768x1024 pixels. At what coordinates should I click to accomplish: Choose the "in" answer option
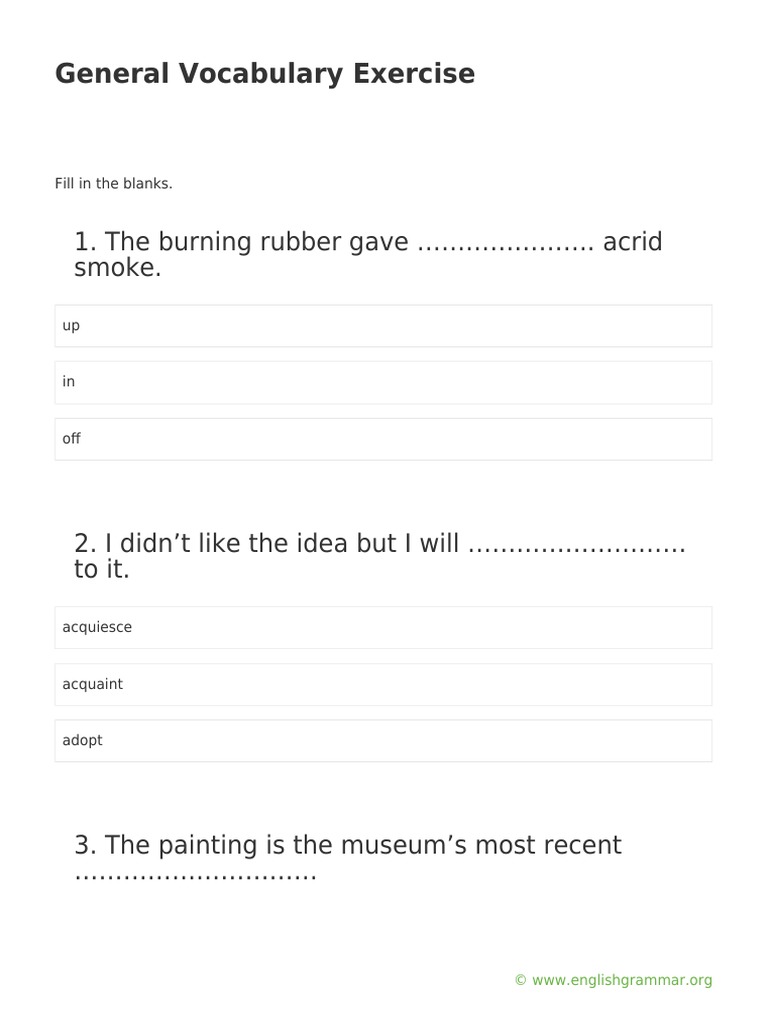[383, 382]
